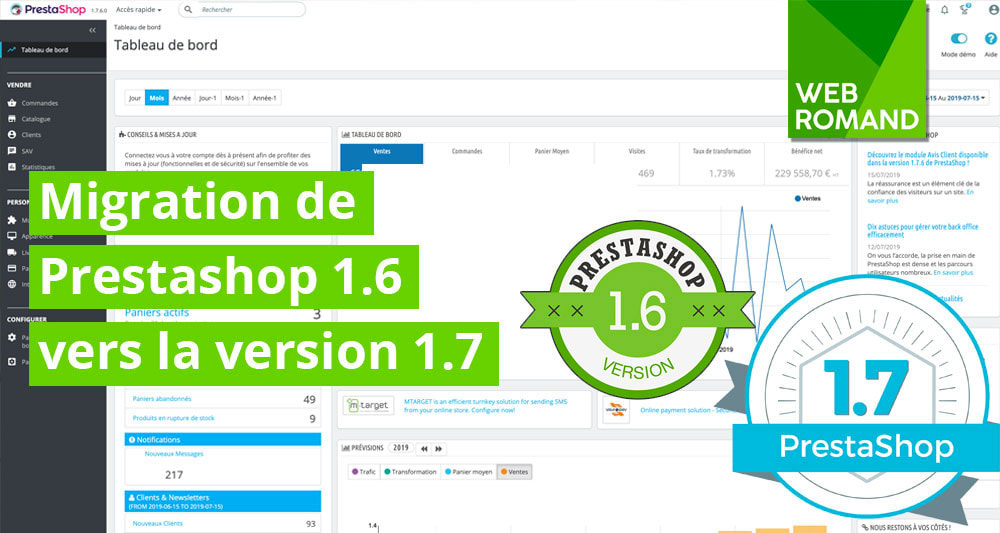Toggle the Trafic series in forecast chart
The height and width of the screenshot is (533, 1000).
pos(363,472)
